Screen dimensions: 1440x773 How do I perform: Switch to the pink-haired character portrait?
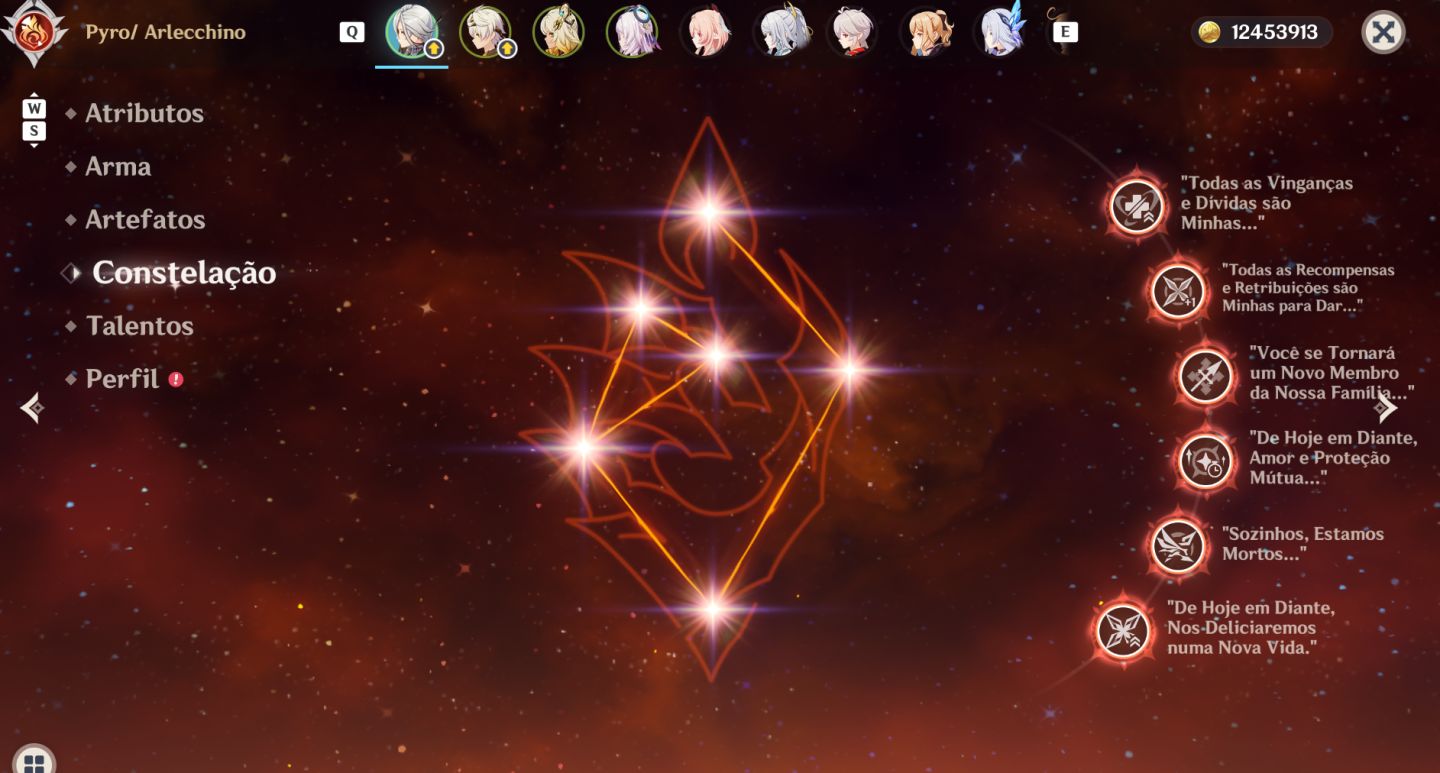coord(706,32)
